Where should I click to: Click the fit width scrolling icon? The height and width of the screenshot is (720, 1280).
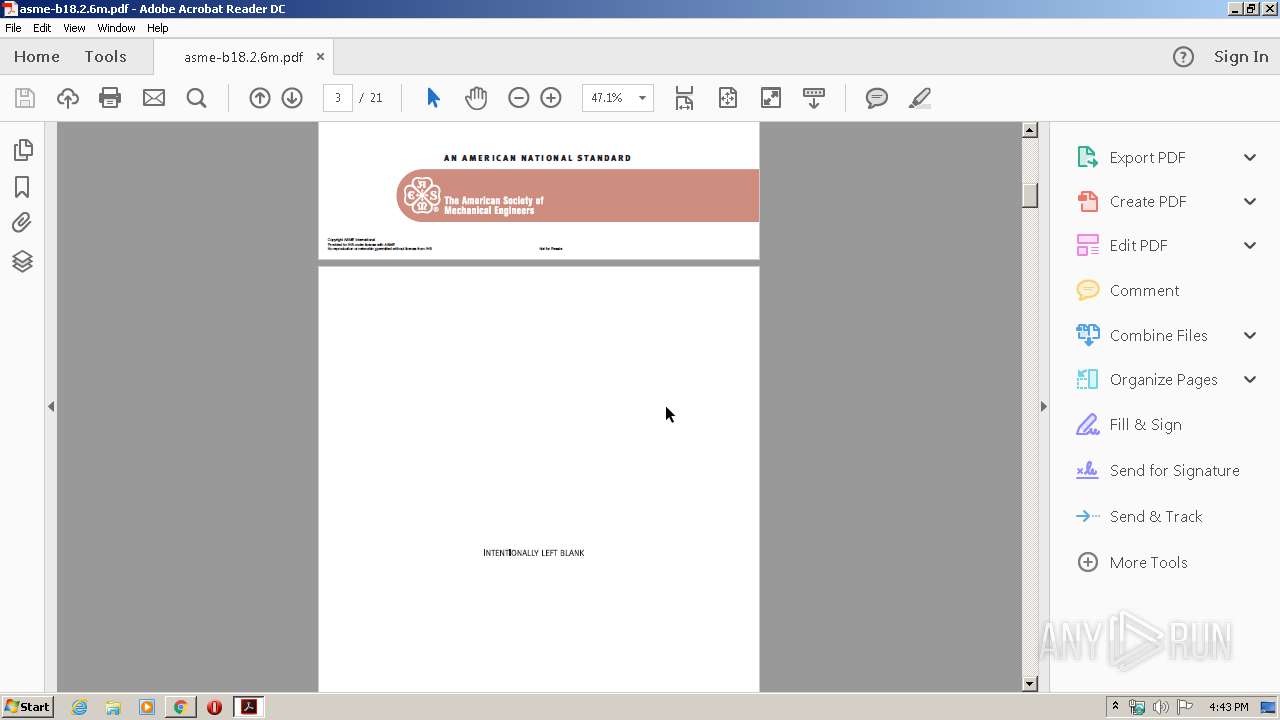684,98
